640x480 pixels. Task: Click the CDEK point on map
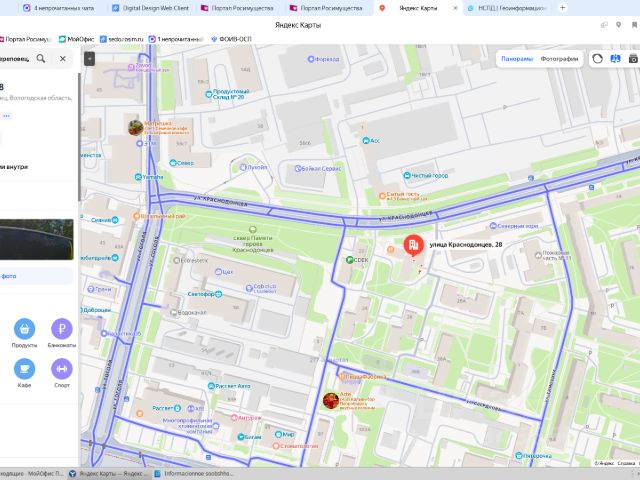(x=349, y=260)
